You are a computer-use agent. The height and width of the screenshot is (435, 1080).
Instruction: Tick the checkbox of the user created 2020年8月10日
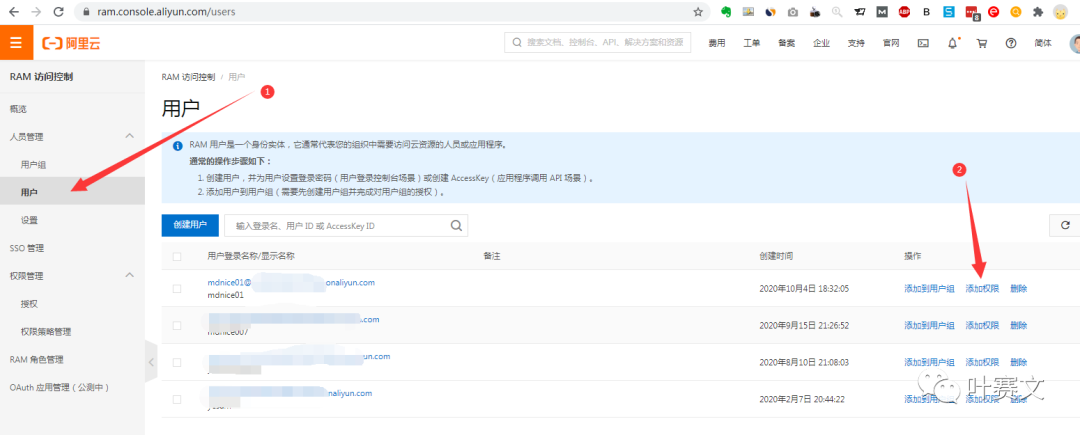177,362
